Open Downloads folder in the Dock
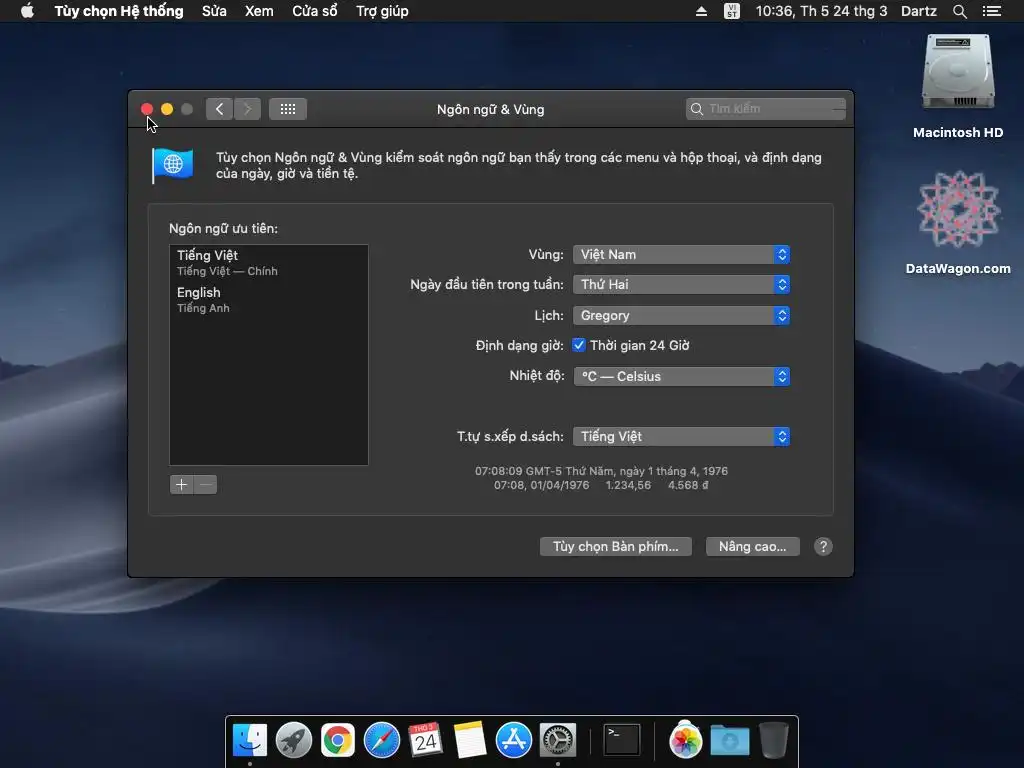Viewport: 1024px width, 768px height. [729, 741]
